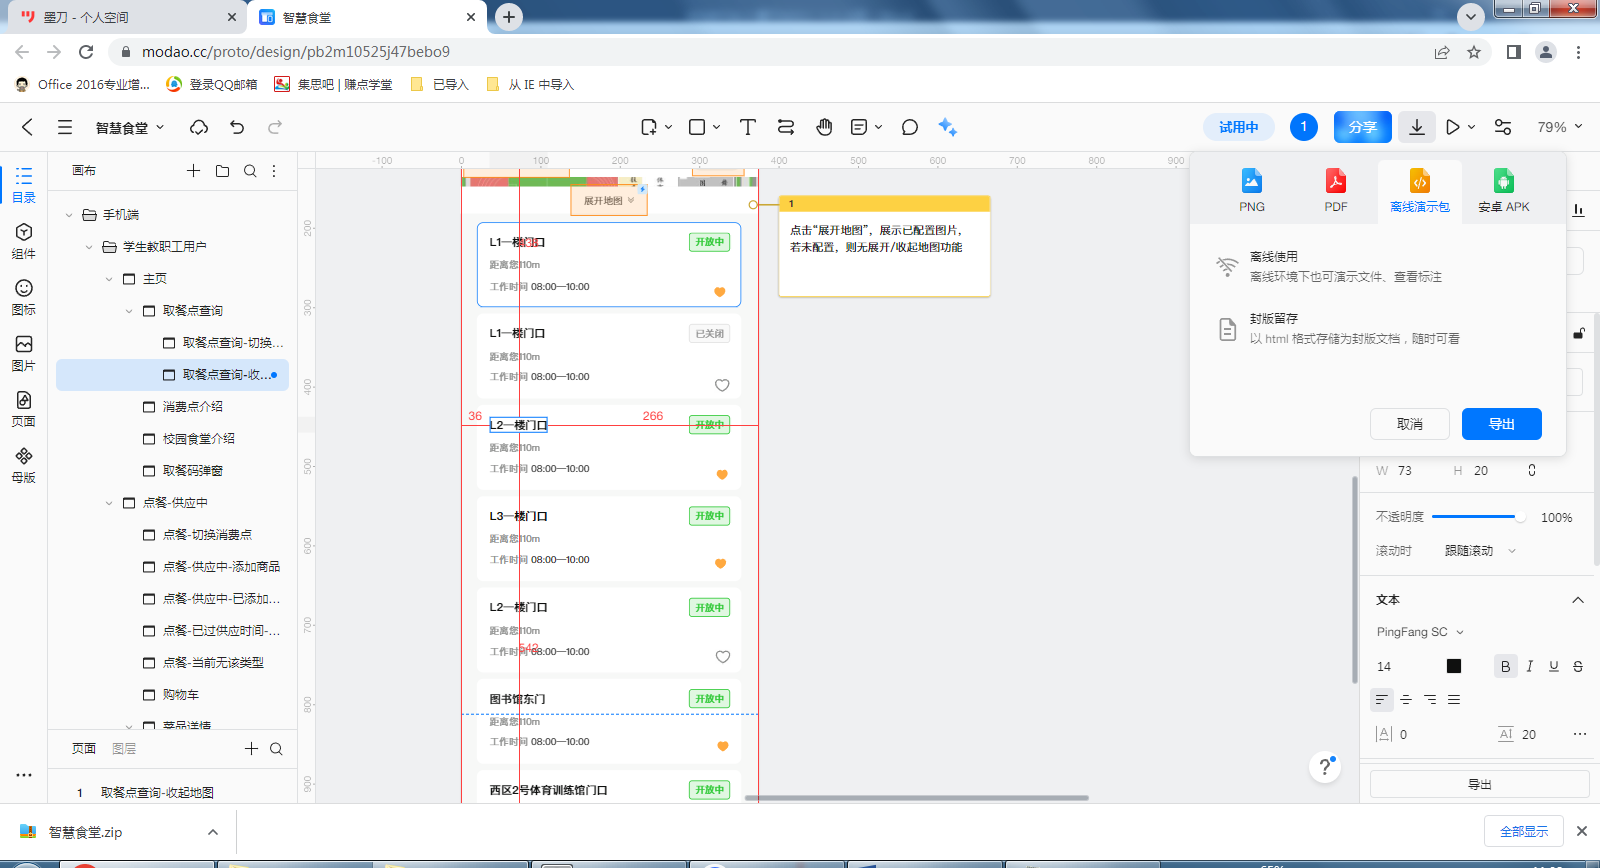Choose 离线演示包 export format
This screenshot has height=868, width=1600.
point(1420,190)
